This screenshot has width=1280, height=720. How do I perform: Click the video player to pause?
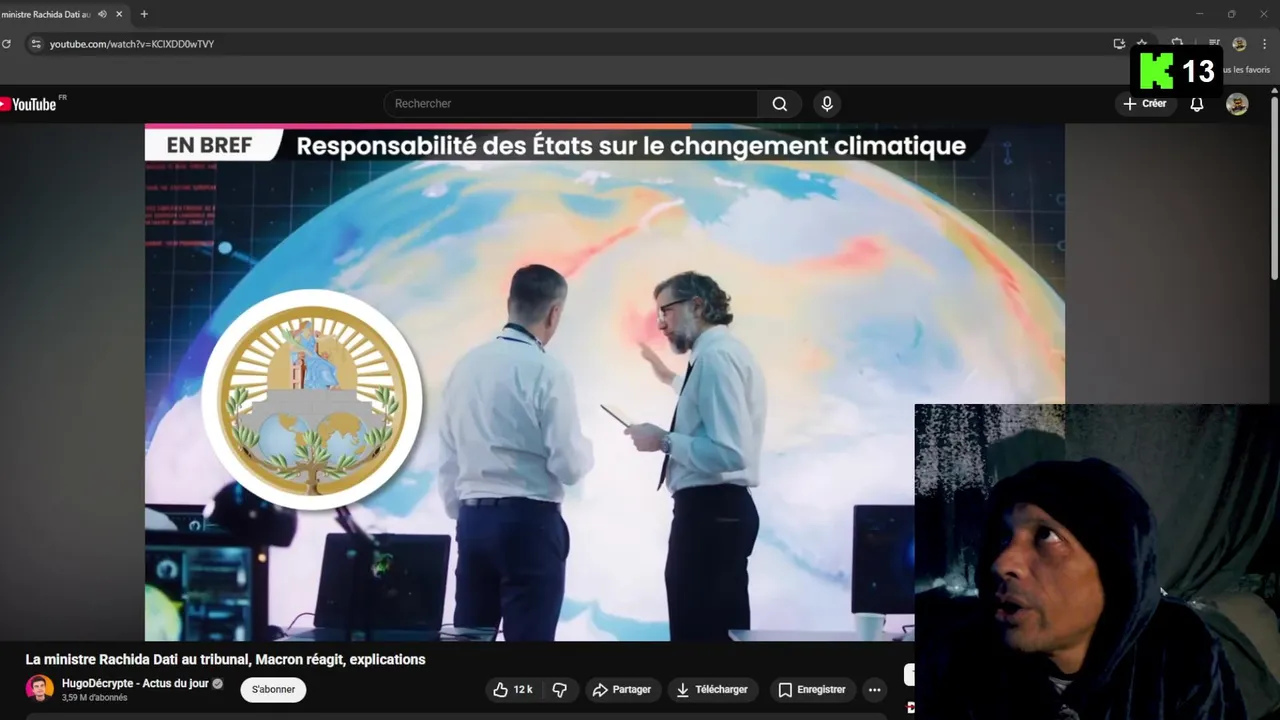coord(605,382)
